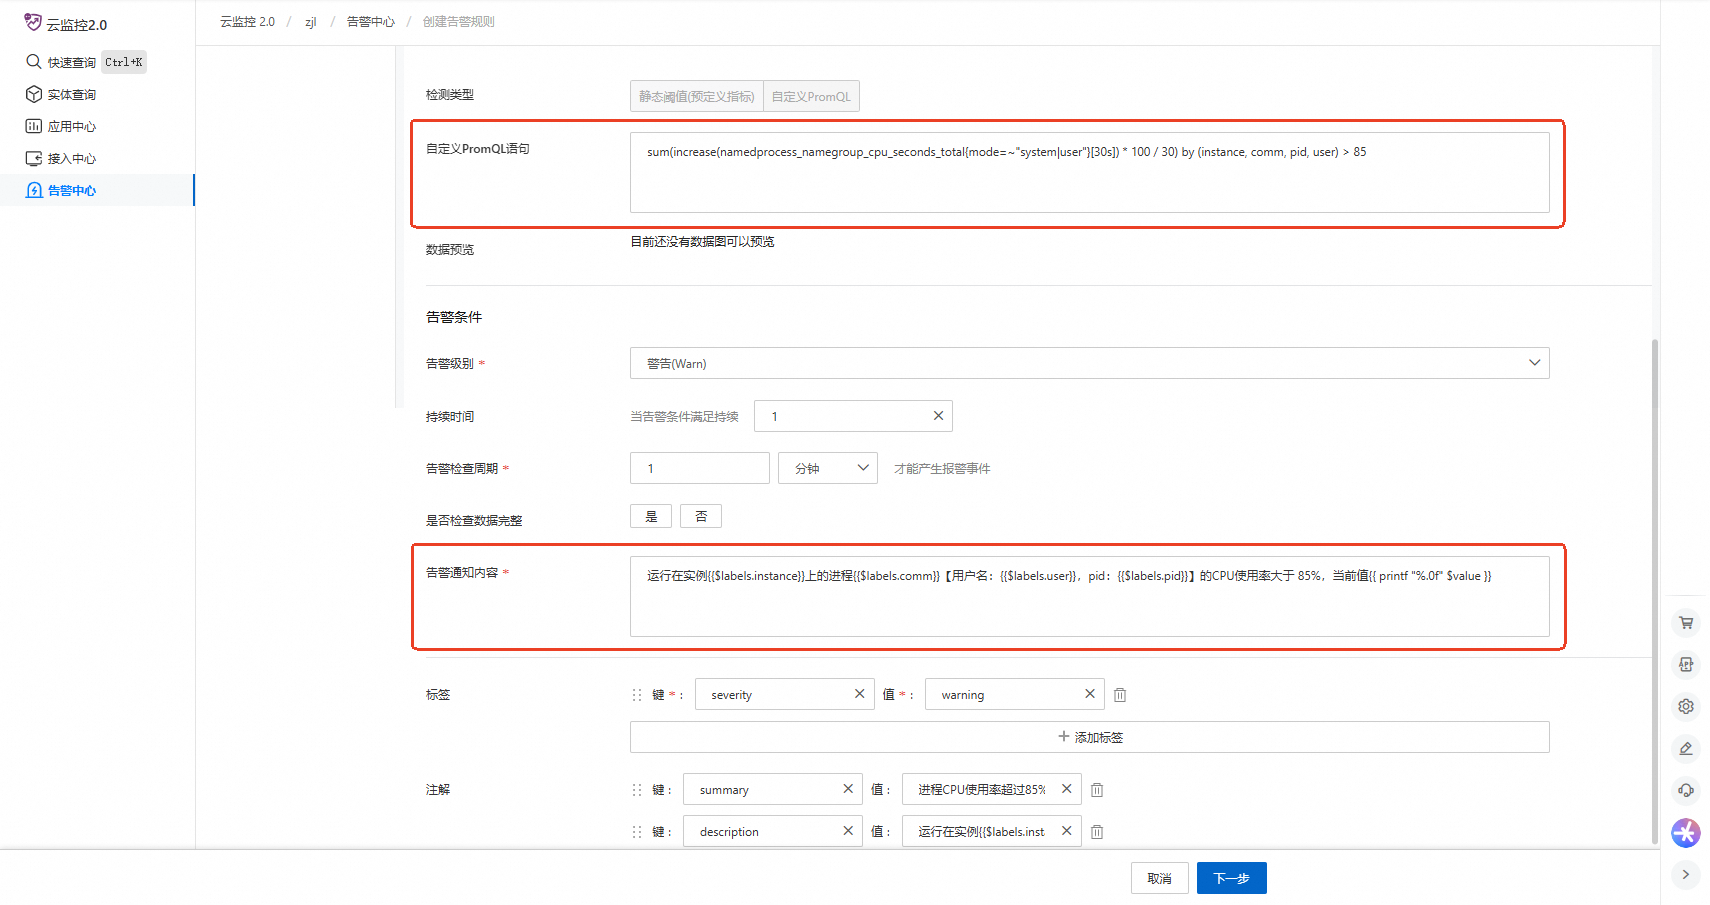1710x905 pixels.
Task: Clear the 进程CPU使用率超过85% value field
Action: click(1067, 789)
